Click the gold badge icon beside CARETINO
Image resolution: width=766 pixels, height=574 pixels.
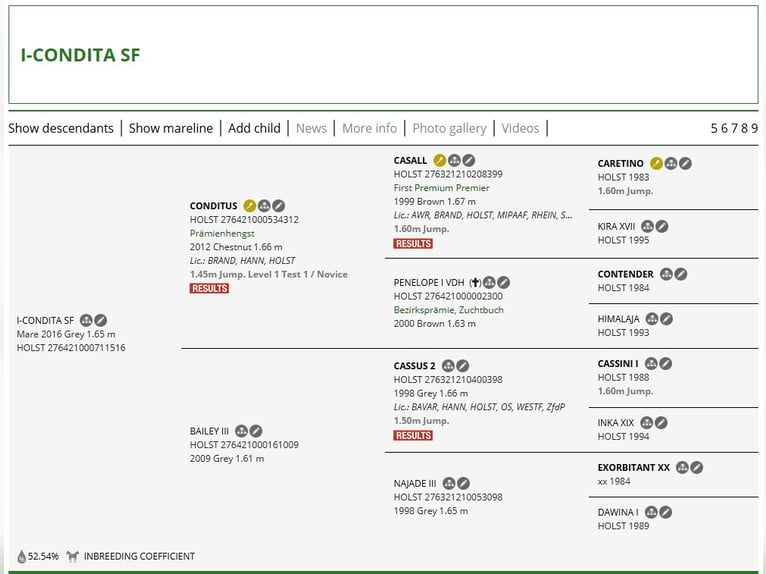656,163
